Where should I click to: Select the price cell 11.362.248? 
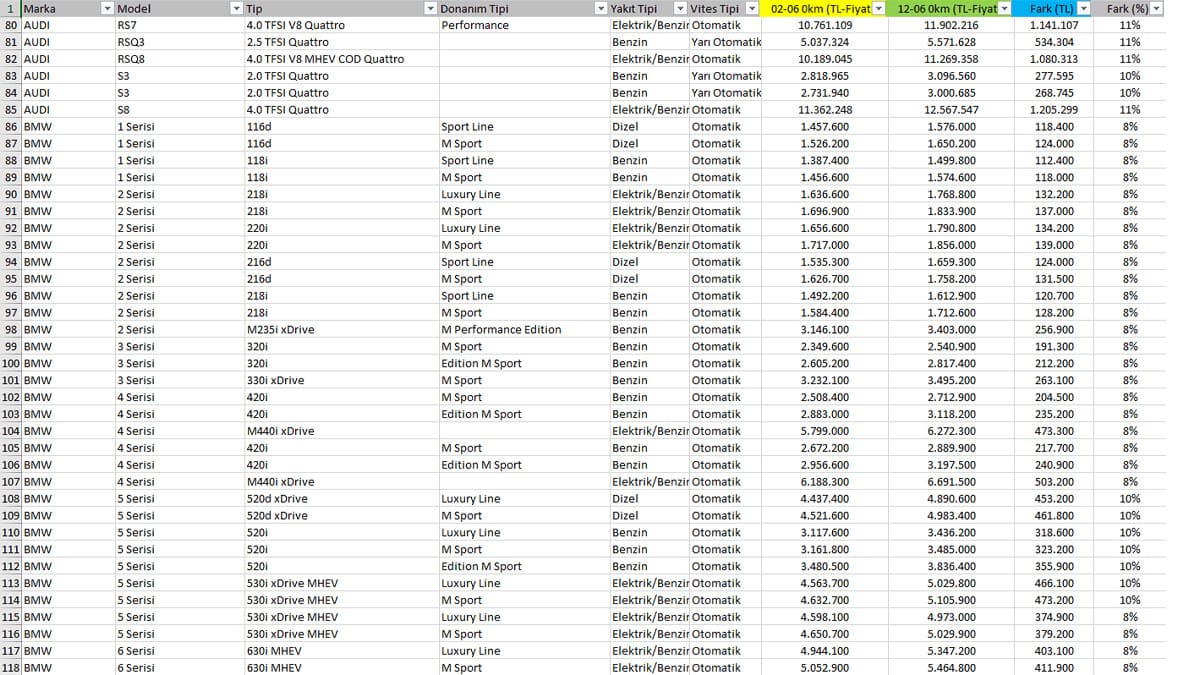click(826, 110)
